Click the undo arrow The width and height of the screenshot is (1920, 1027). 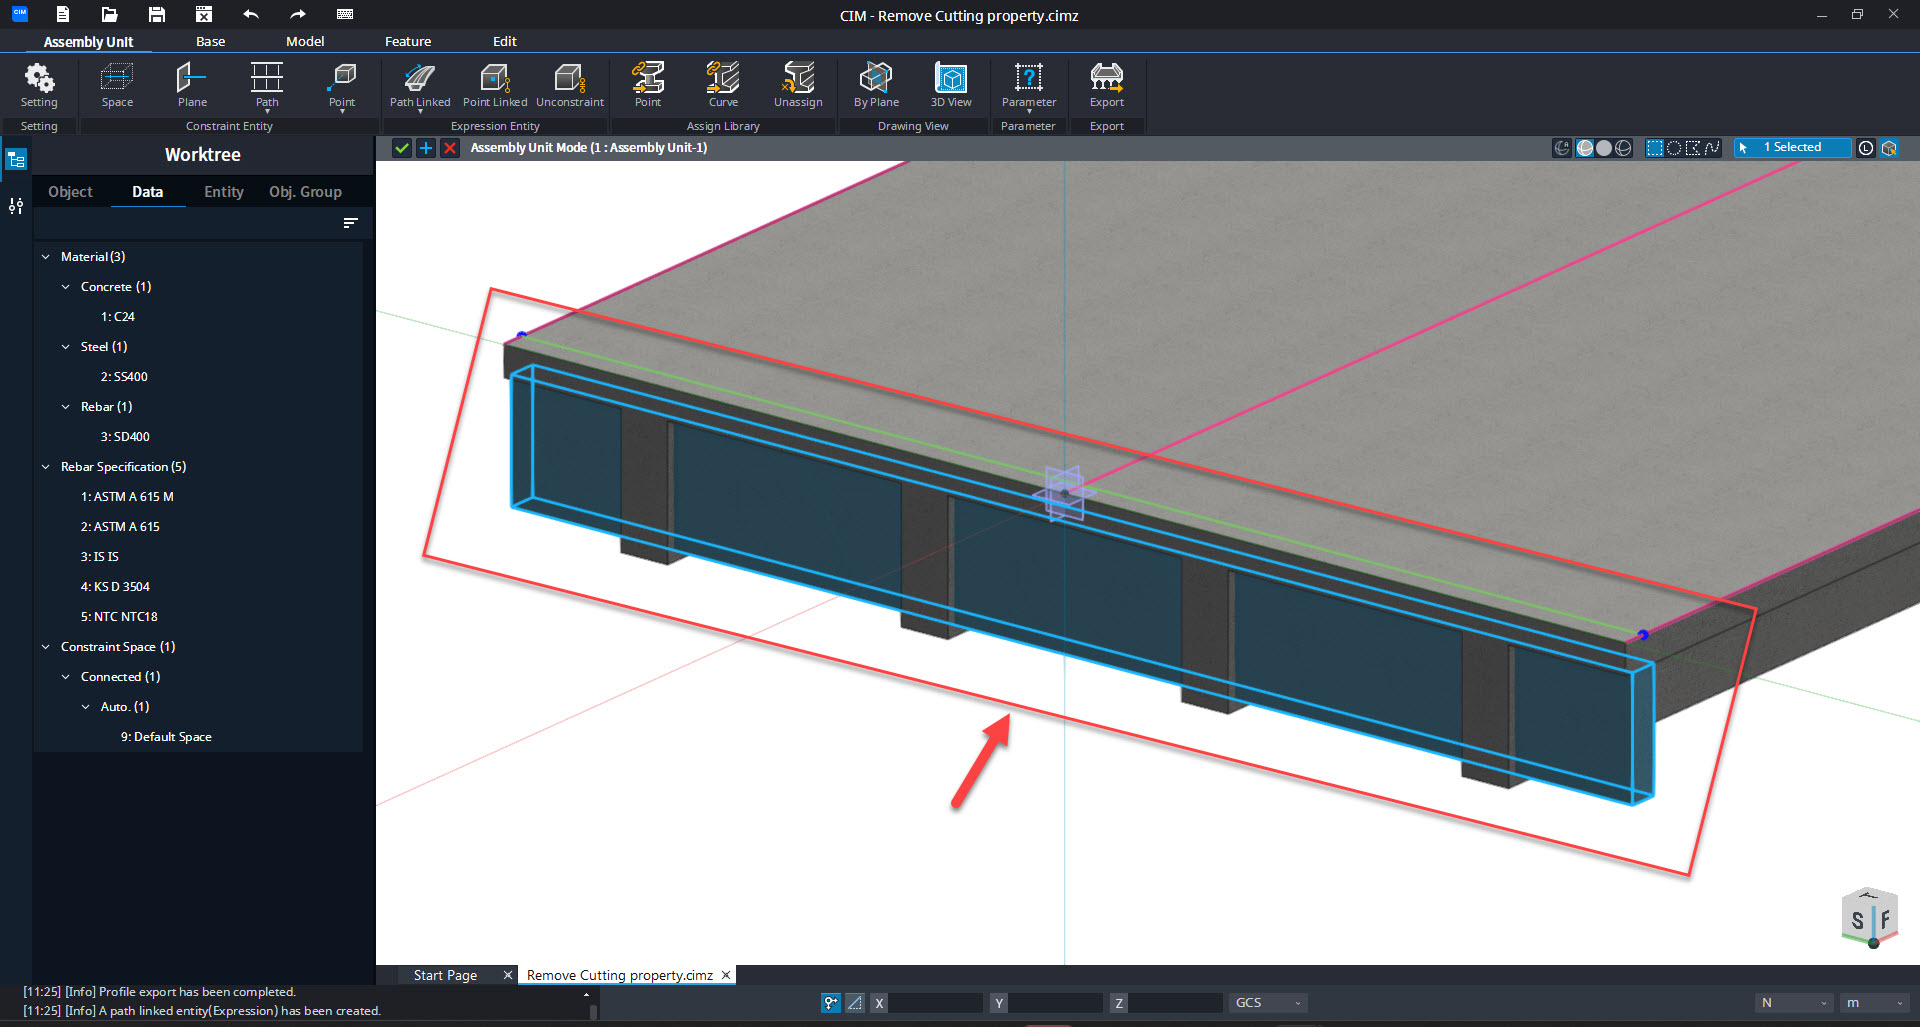pos(251,14)
